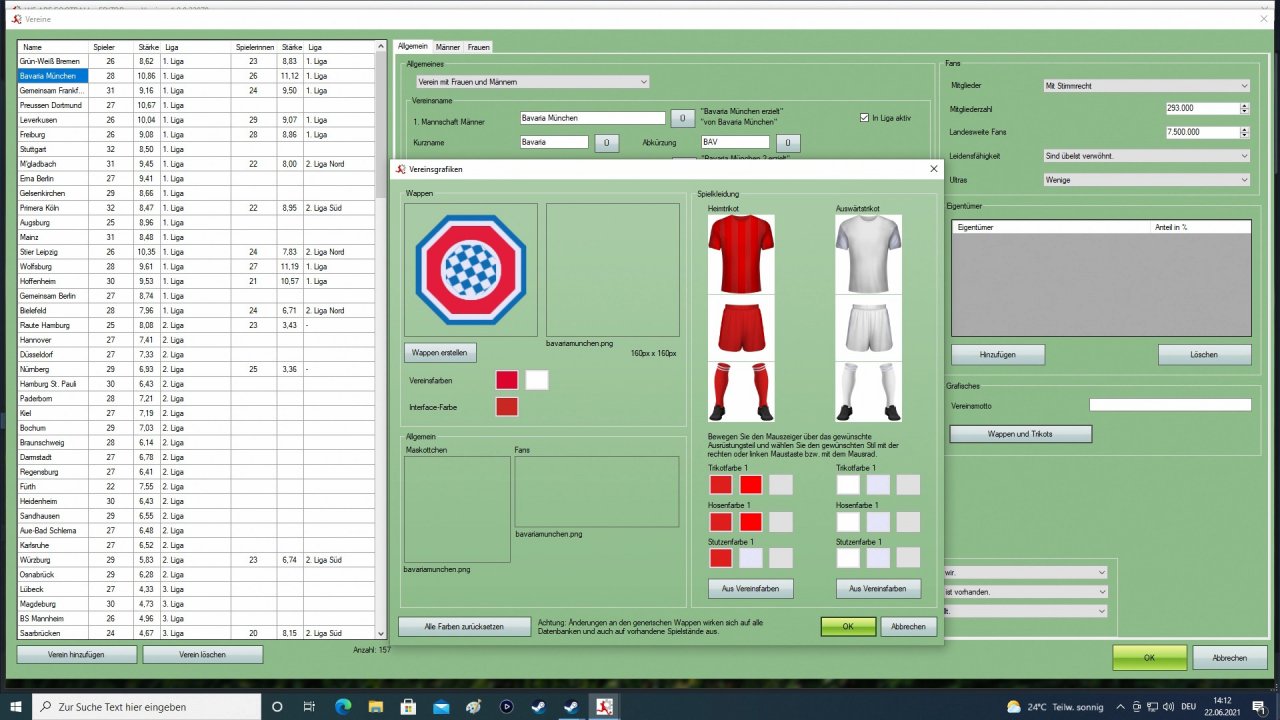The height and width of the screenshot is (720, 1280).
Task: Choose the first away Stutzenfarbe swatch
Action: point(848,558)
